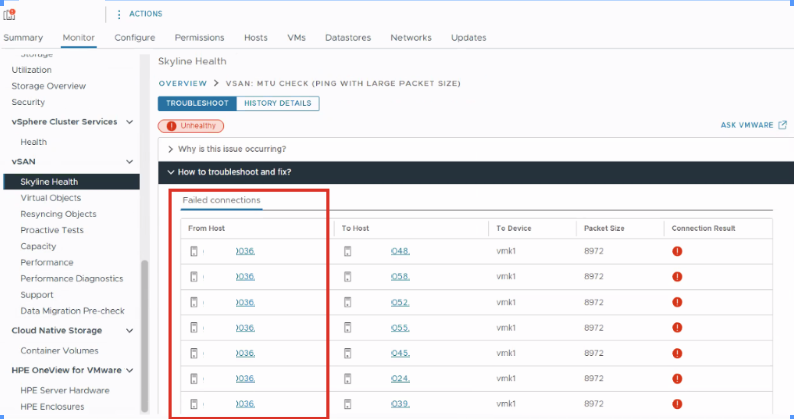The width and height of the screenshot is (794, 419).
Task: Collapse the vSphere Cluster Services group
Action: (x=129, y=122)
